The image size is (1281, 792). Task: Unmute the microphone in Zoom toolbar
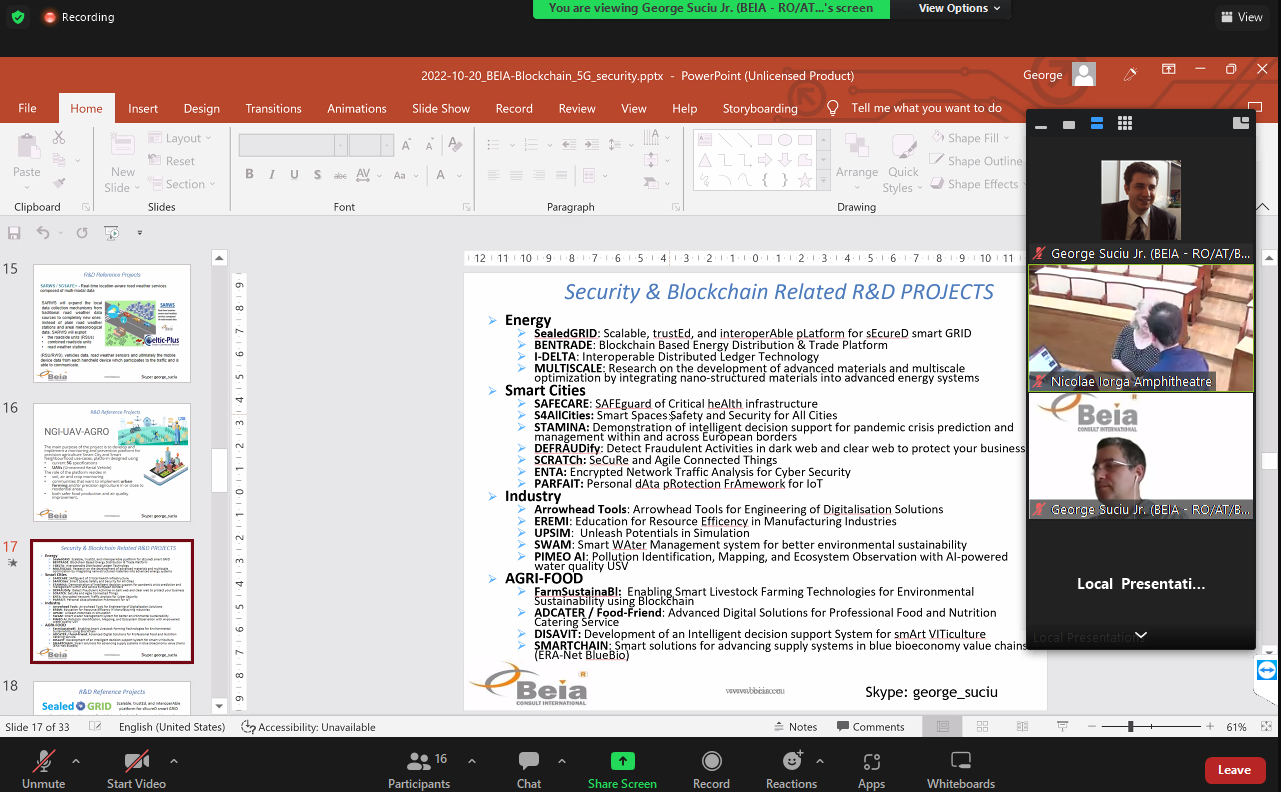click(43, 768)
